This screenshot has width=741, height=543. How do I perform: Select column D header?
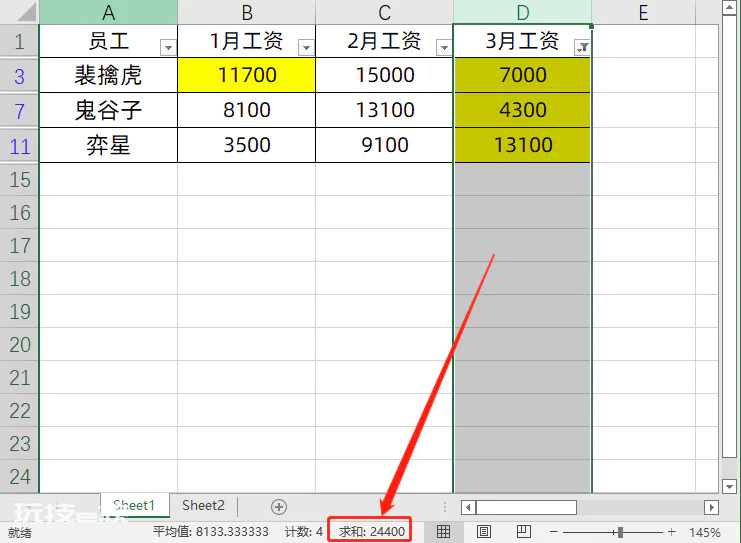[523, 12]
